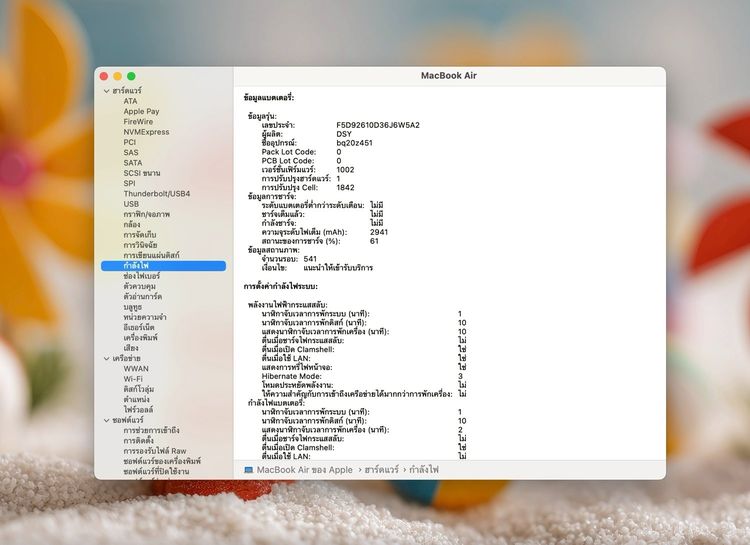750x545 pixels.
Task: Select ตัวควบคุม sidebar item
Action: tap(139, 286)
